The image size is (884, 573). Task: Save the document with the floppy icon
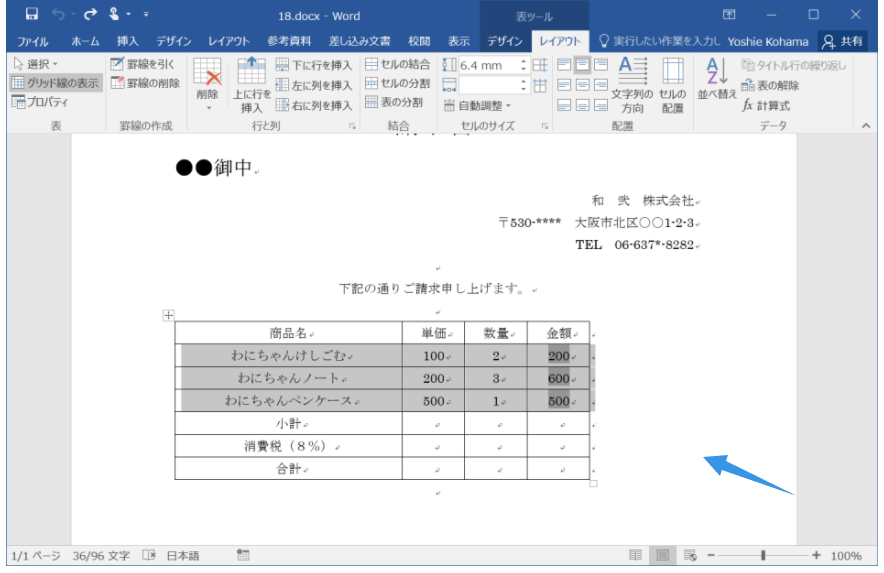[32, 14]
